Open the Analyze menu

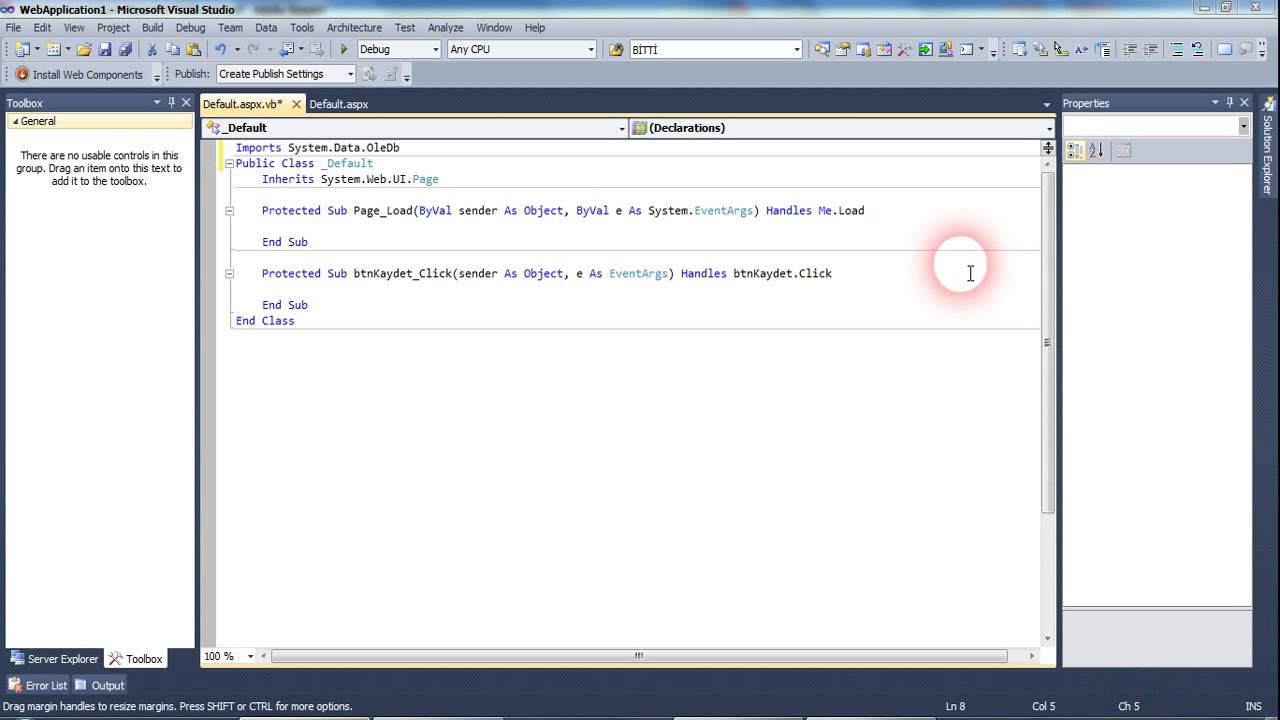point(445,28)
